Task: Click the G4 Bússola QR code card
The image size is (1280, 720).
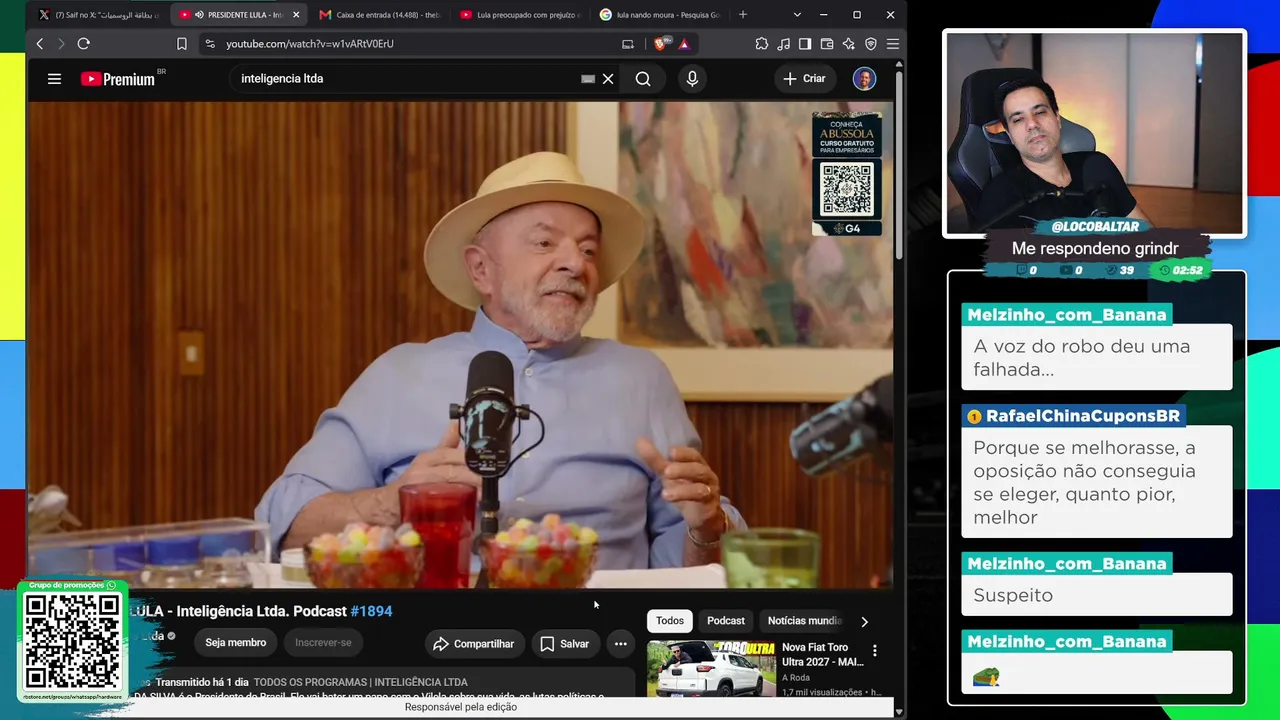Action: click(847, 174)
